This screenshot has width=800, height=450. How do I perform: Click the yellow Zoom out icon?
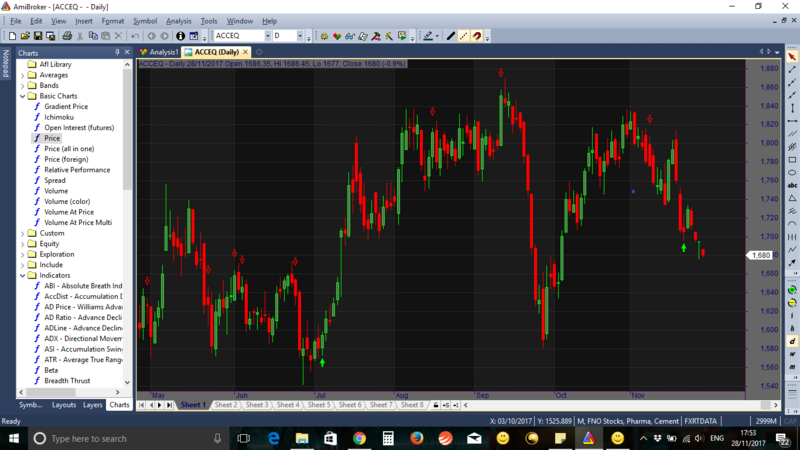792,303
